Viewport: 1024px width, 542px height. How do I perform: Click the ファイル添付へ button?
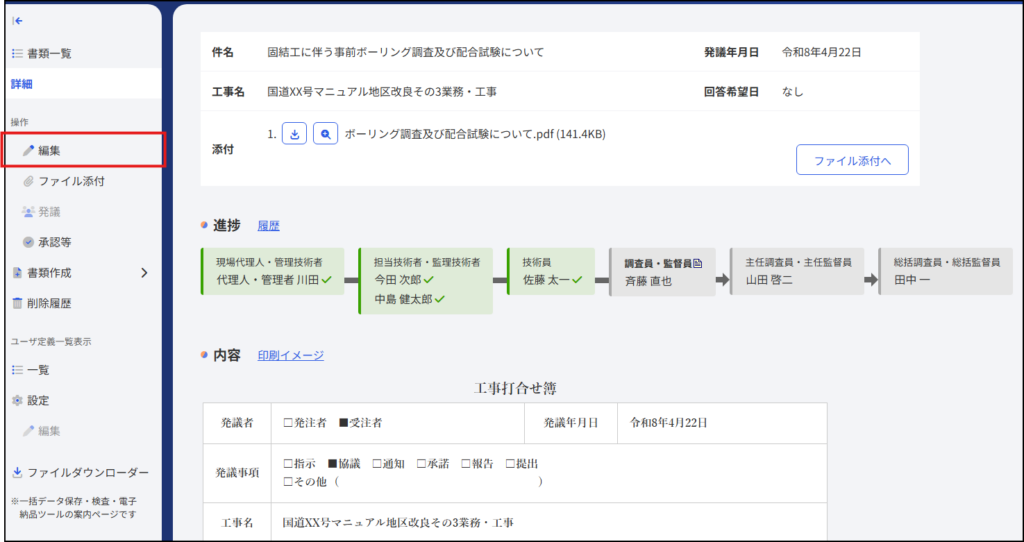coord(852,160)
